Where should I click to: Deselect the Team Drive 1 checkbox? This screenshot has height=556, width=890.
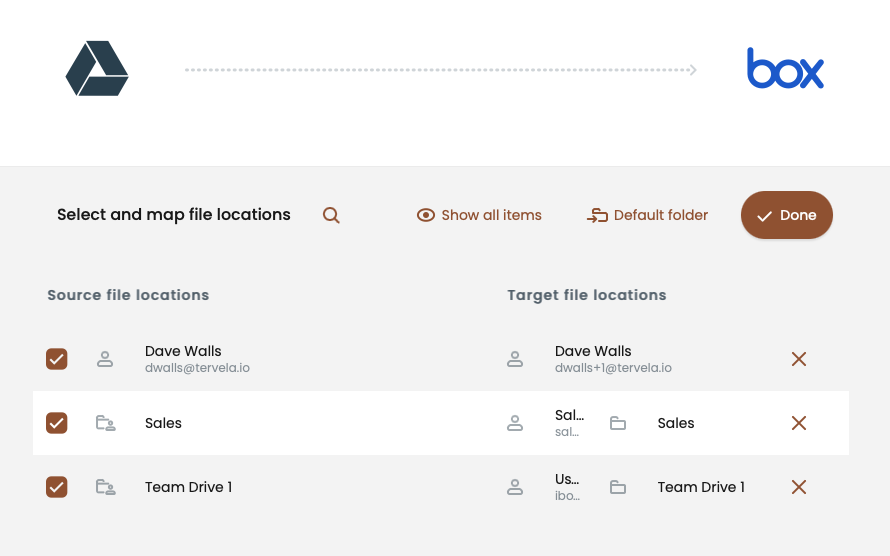(x=57, y=487)
